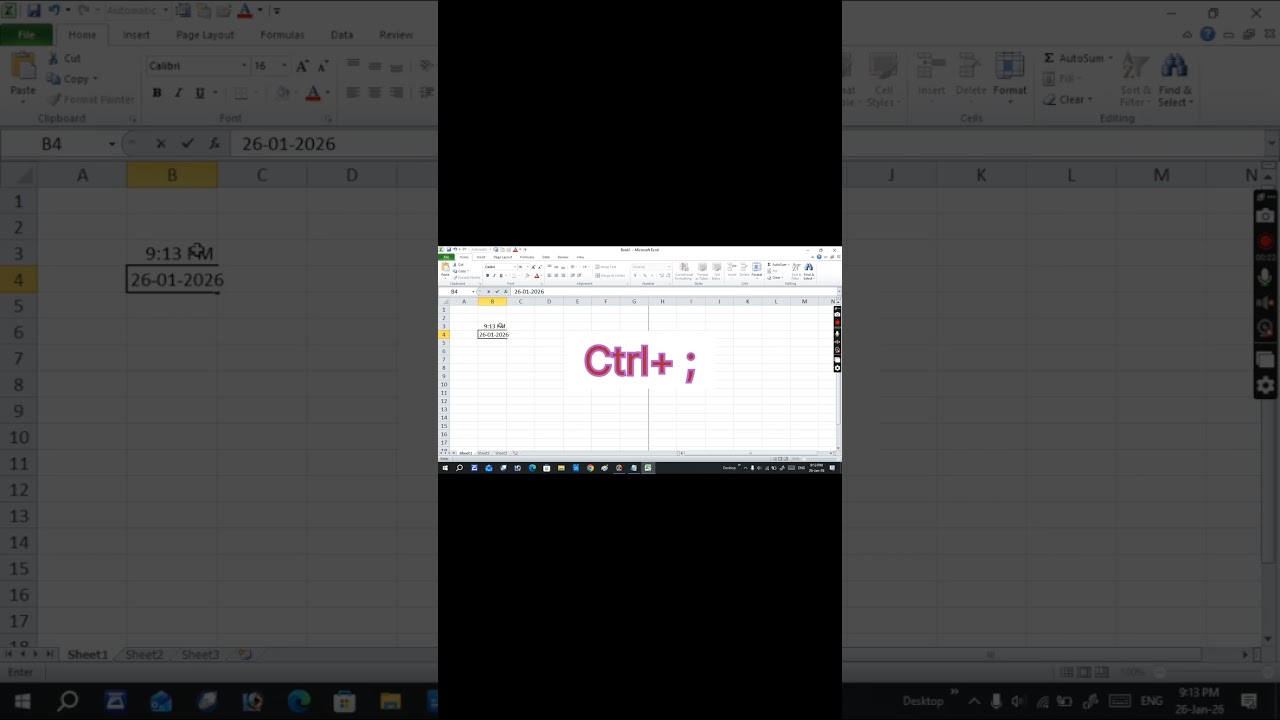Click Find & Select binoculars in enlarged background
This screenshot has width=1280, height=720.
point(1174,67)
